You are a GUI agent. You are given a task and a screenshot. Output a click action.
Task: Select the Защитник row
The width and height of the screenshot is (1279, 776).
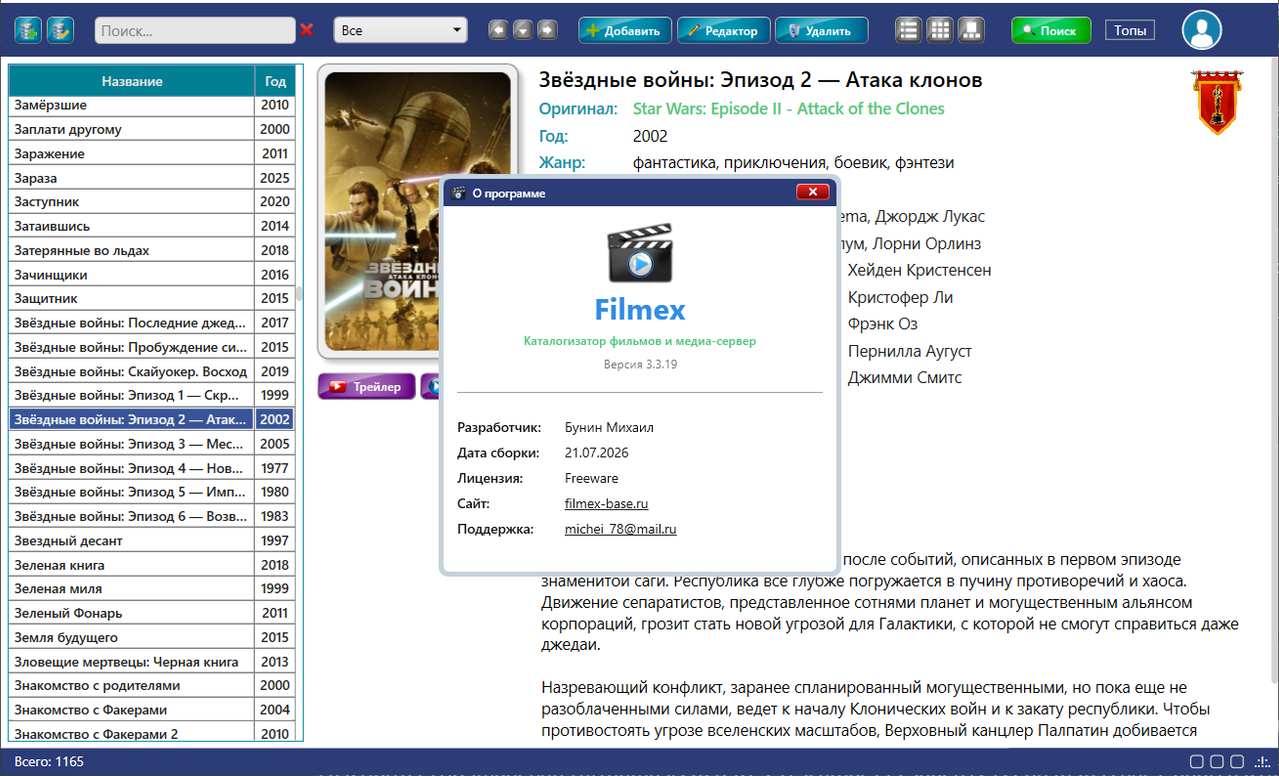coord(152,298)
